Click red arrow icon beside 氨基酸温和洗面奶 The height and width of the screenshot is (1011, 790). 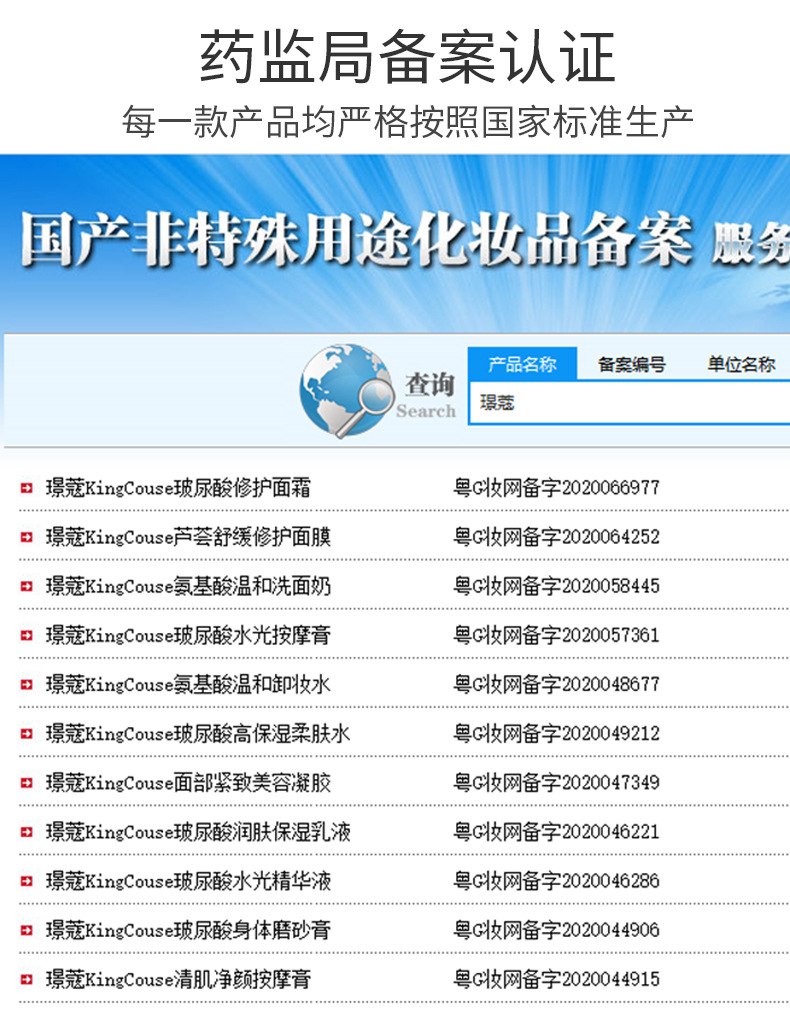26,587
